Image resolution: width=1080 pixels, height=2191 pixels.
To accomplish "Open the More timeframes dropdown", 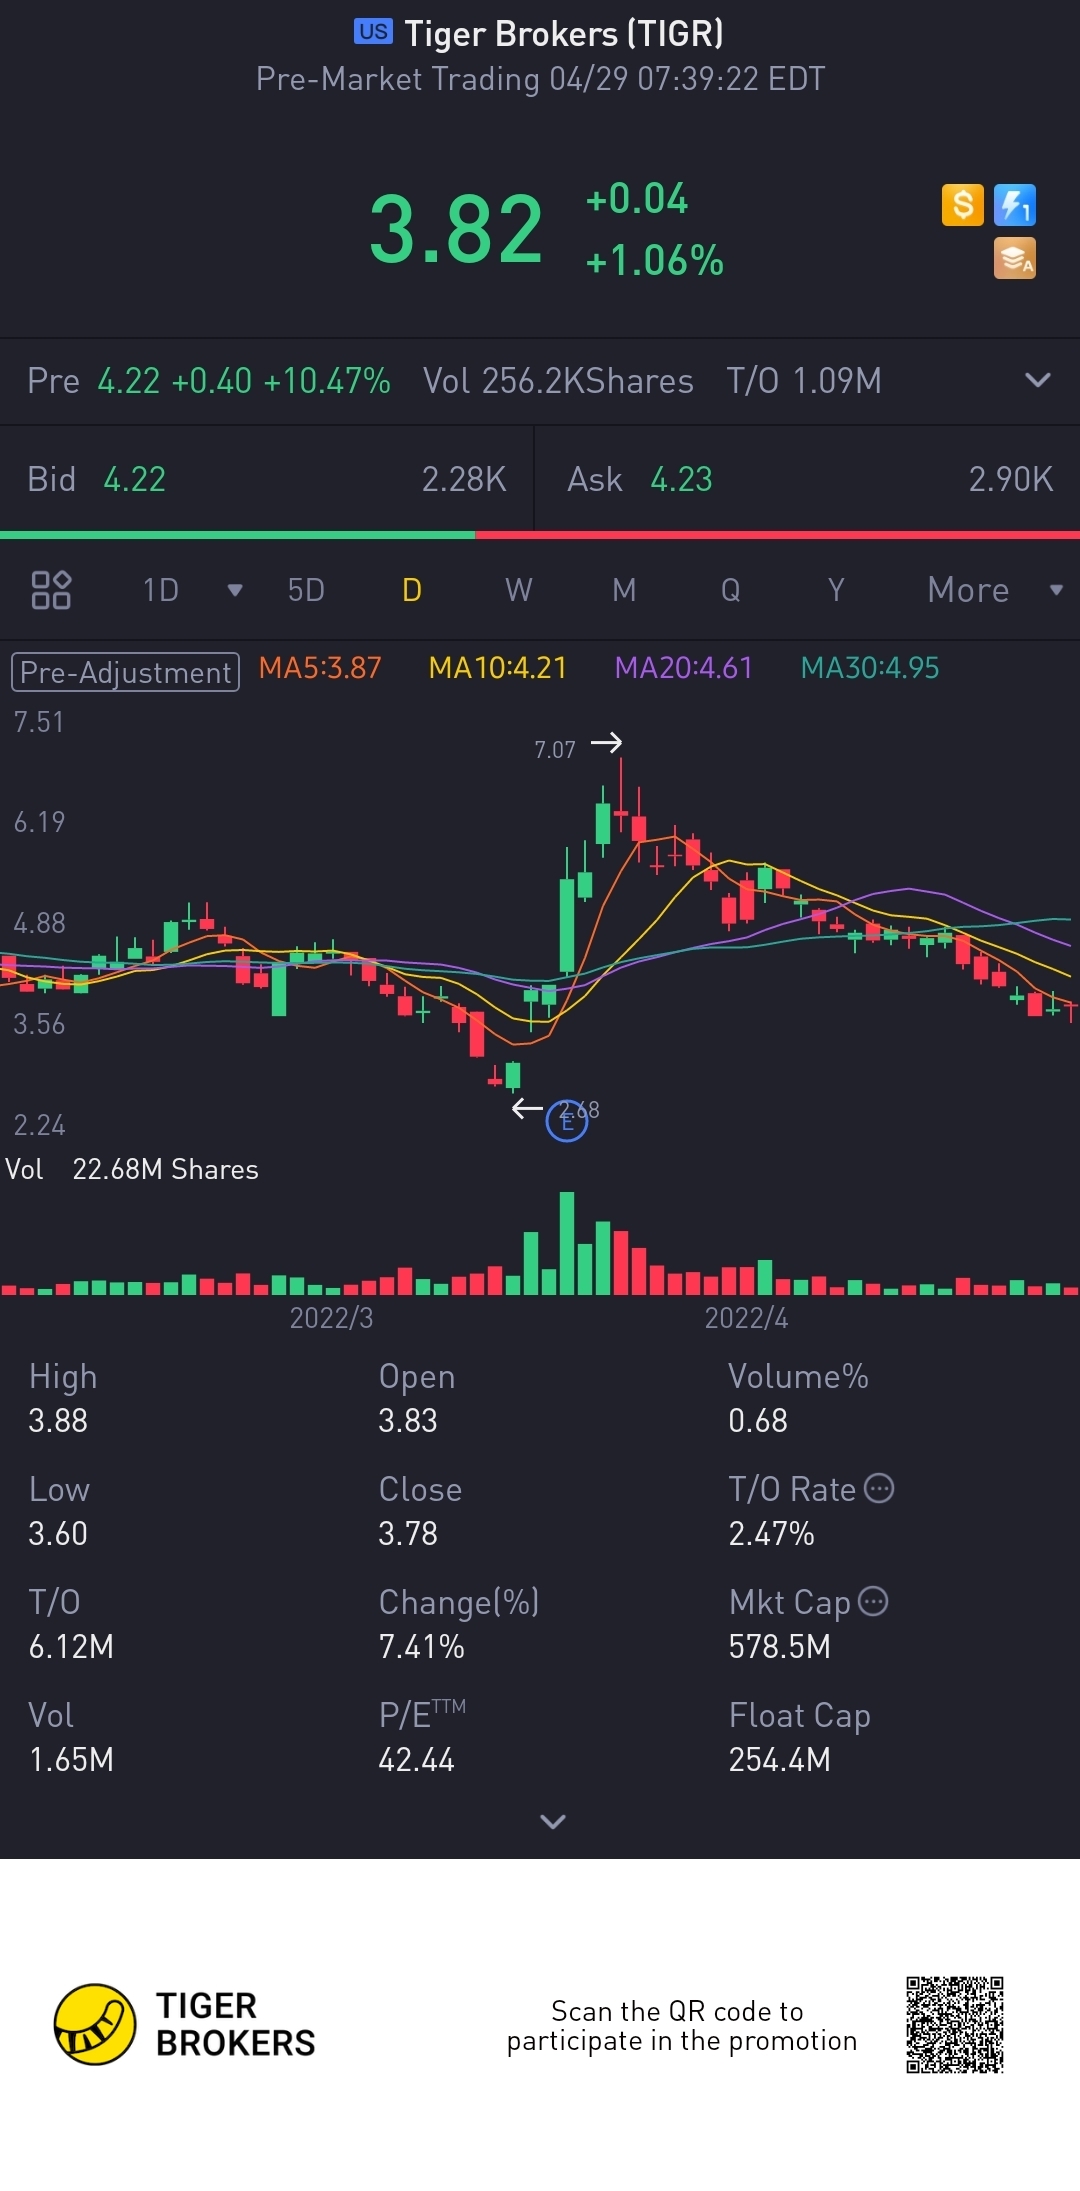I will (x=995, y=590).
